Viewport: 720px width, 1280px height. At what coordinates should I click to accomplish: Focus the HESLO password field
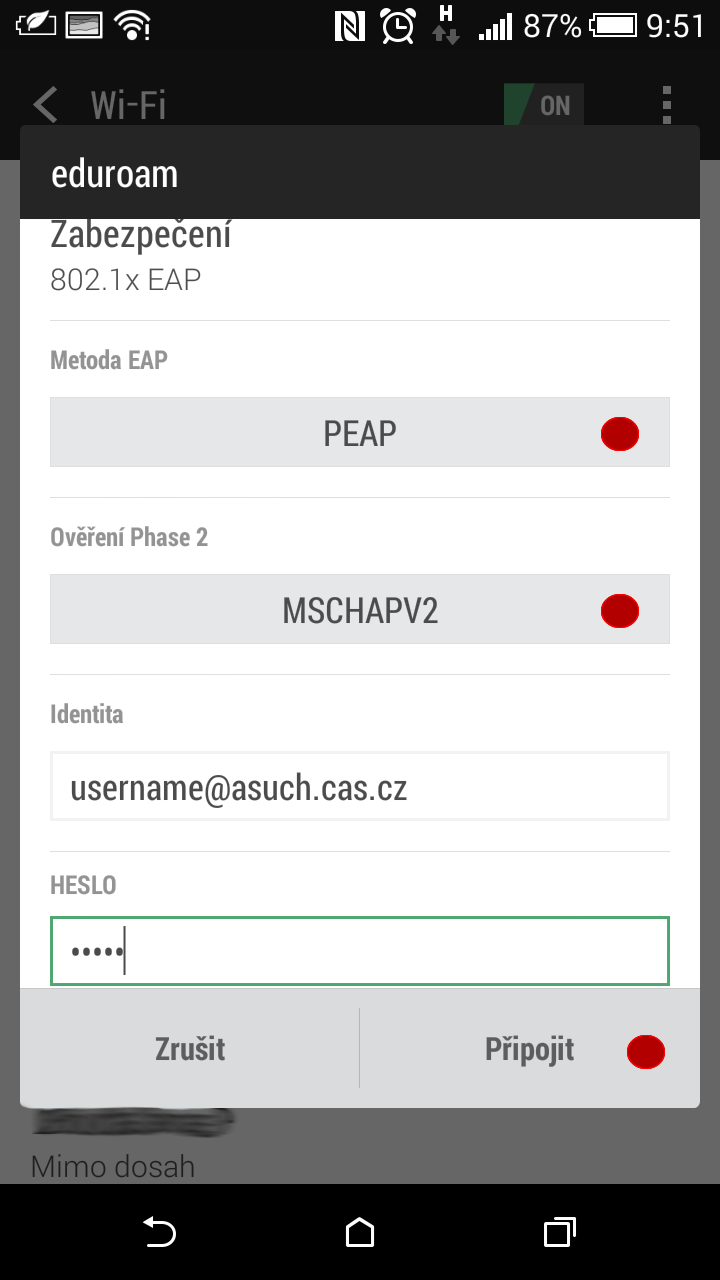(x=360, y=951)
